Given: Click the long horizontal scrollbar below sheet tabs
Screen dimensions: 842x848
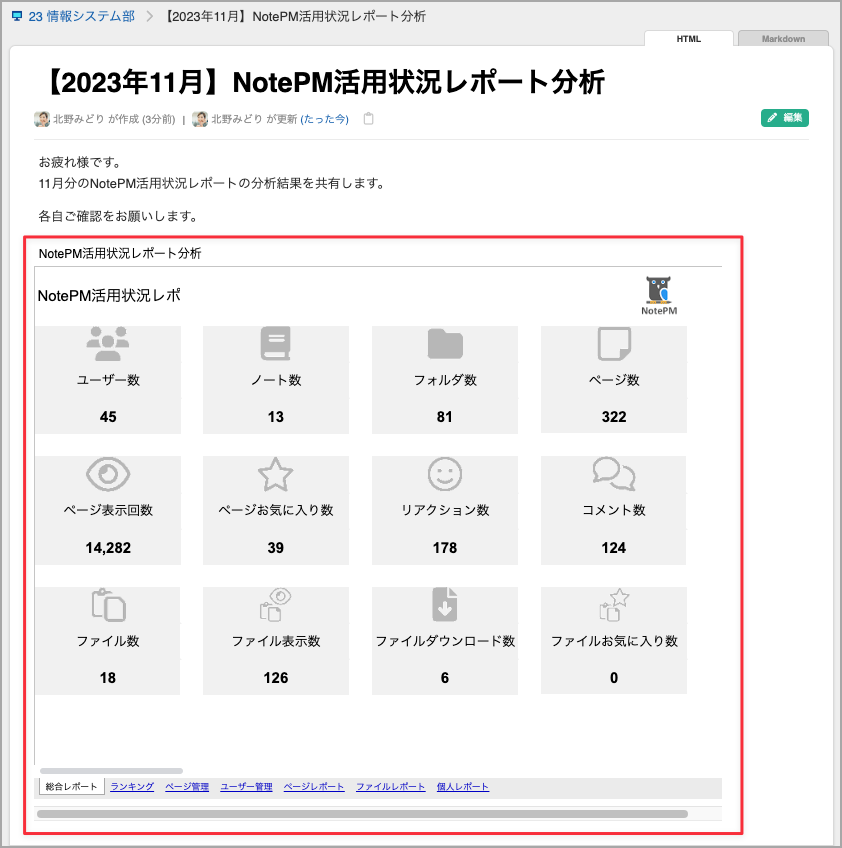Looking at the screenshot, I should pos(362,814).
